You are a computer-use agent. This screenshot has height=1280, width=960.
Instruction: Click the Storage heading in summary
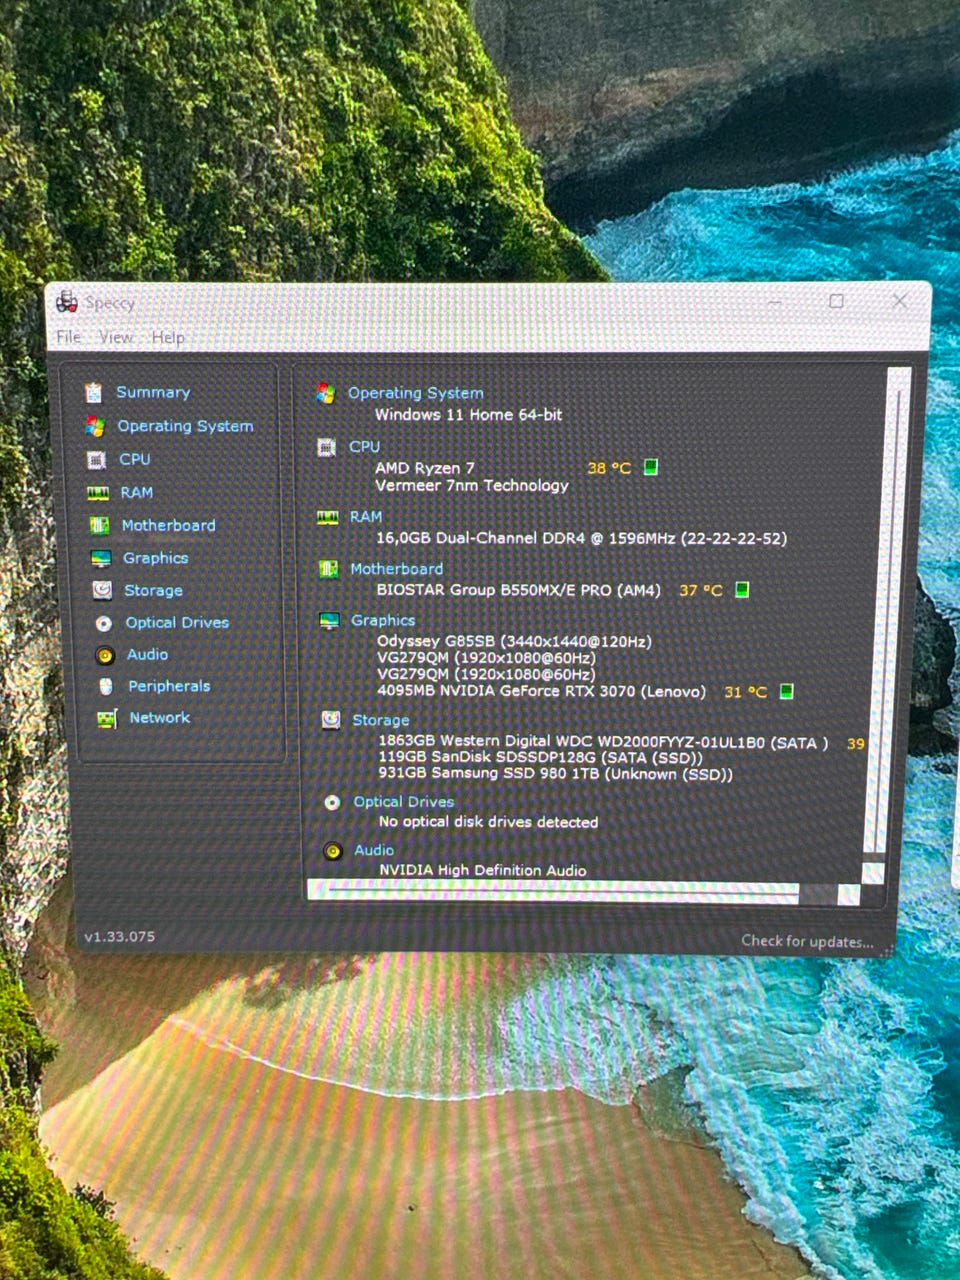[381, 720]
